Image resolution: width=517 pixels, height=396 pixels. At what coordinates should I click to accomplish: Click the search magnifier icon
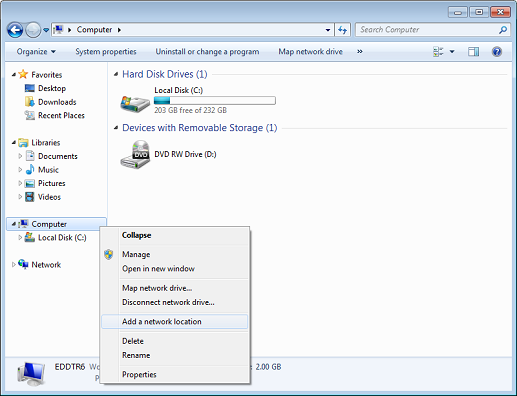[503, 30]
